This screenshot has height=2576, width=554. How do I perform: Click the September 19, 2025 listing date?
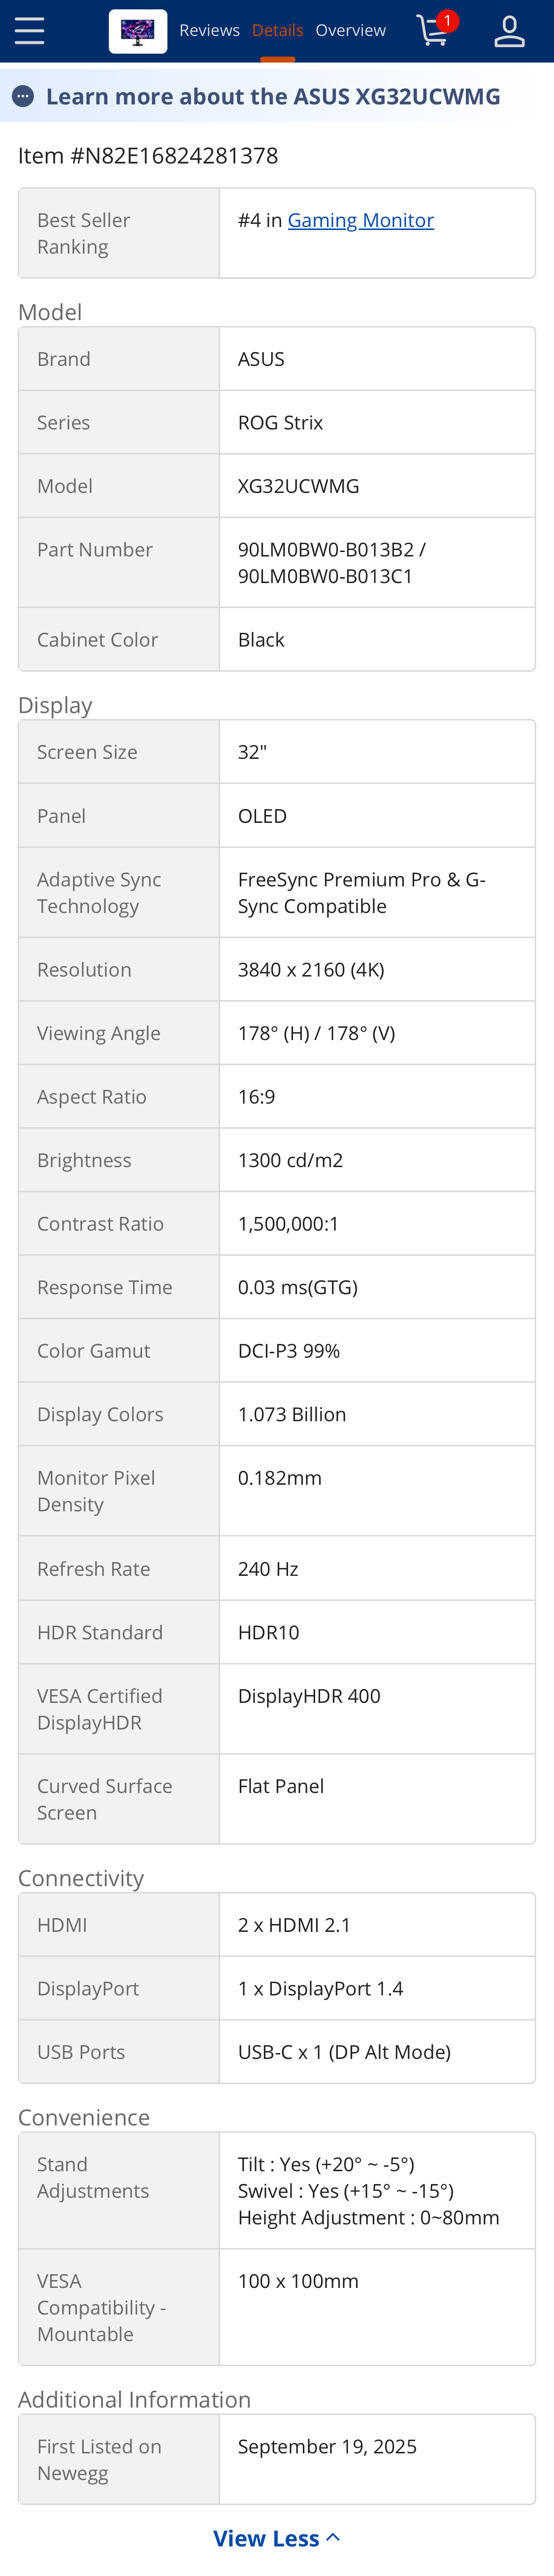coord(327,2447)
